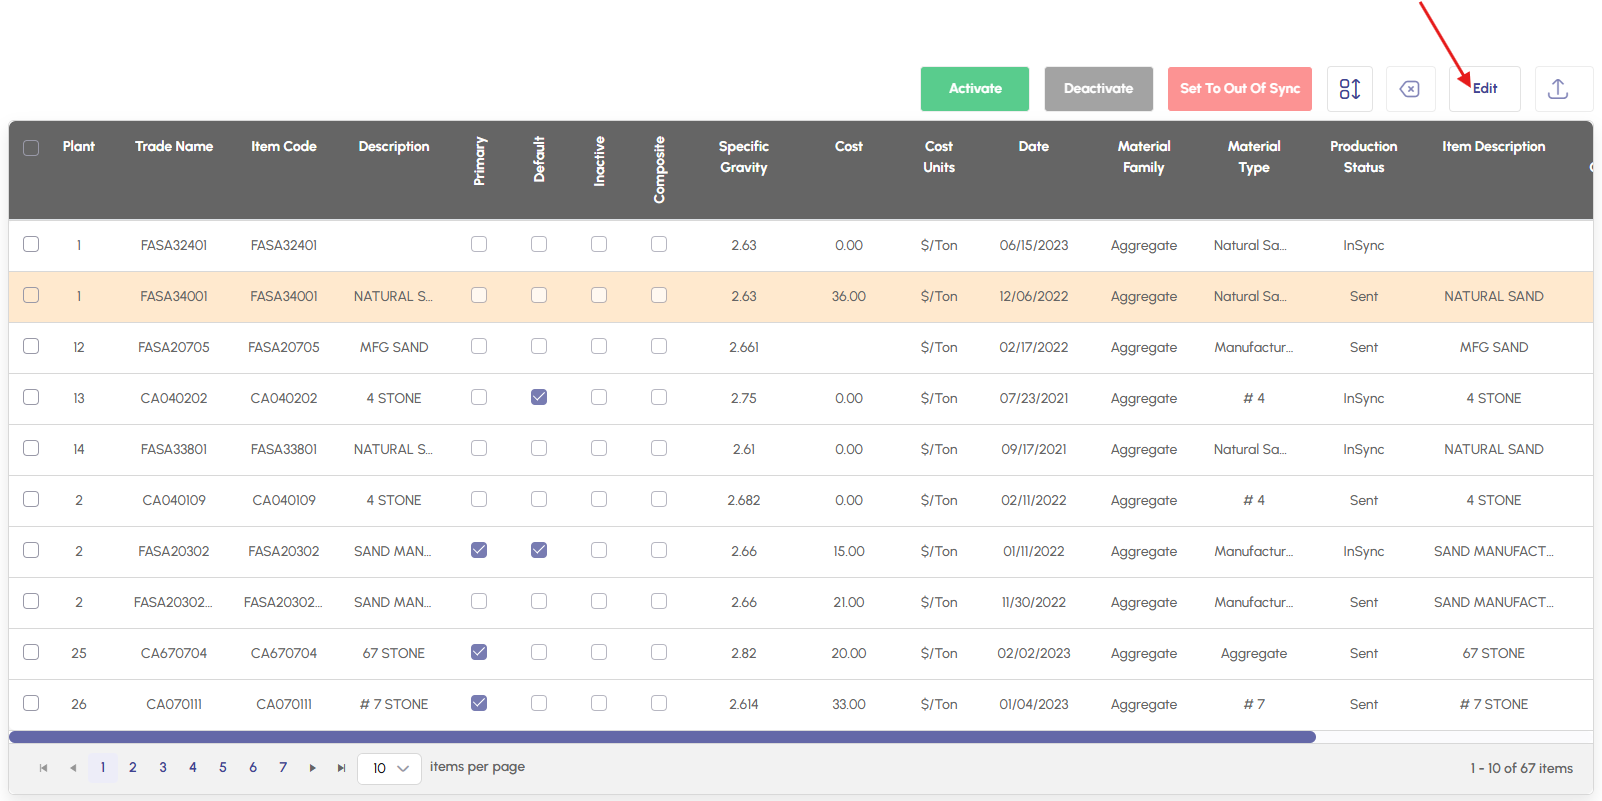Screen dimensions: 1602x801
Task: Click the horizontal scrollbar under the table
Action: [662, 737]
